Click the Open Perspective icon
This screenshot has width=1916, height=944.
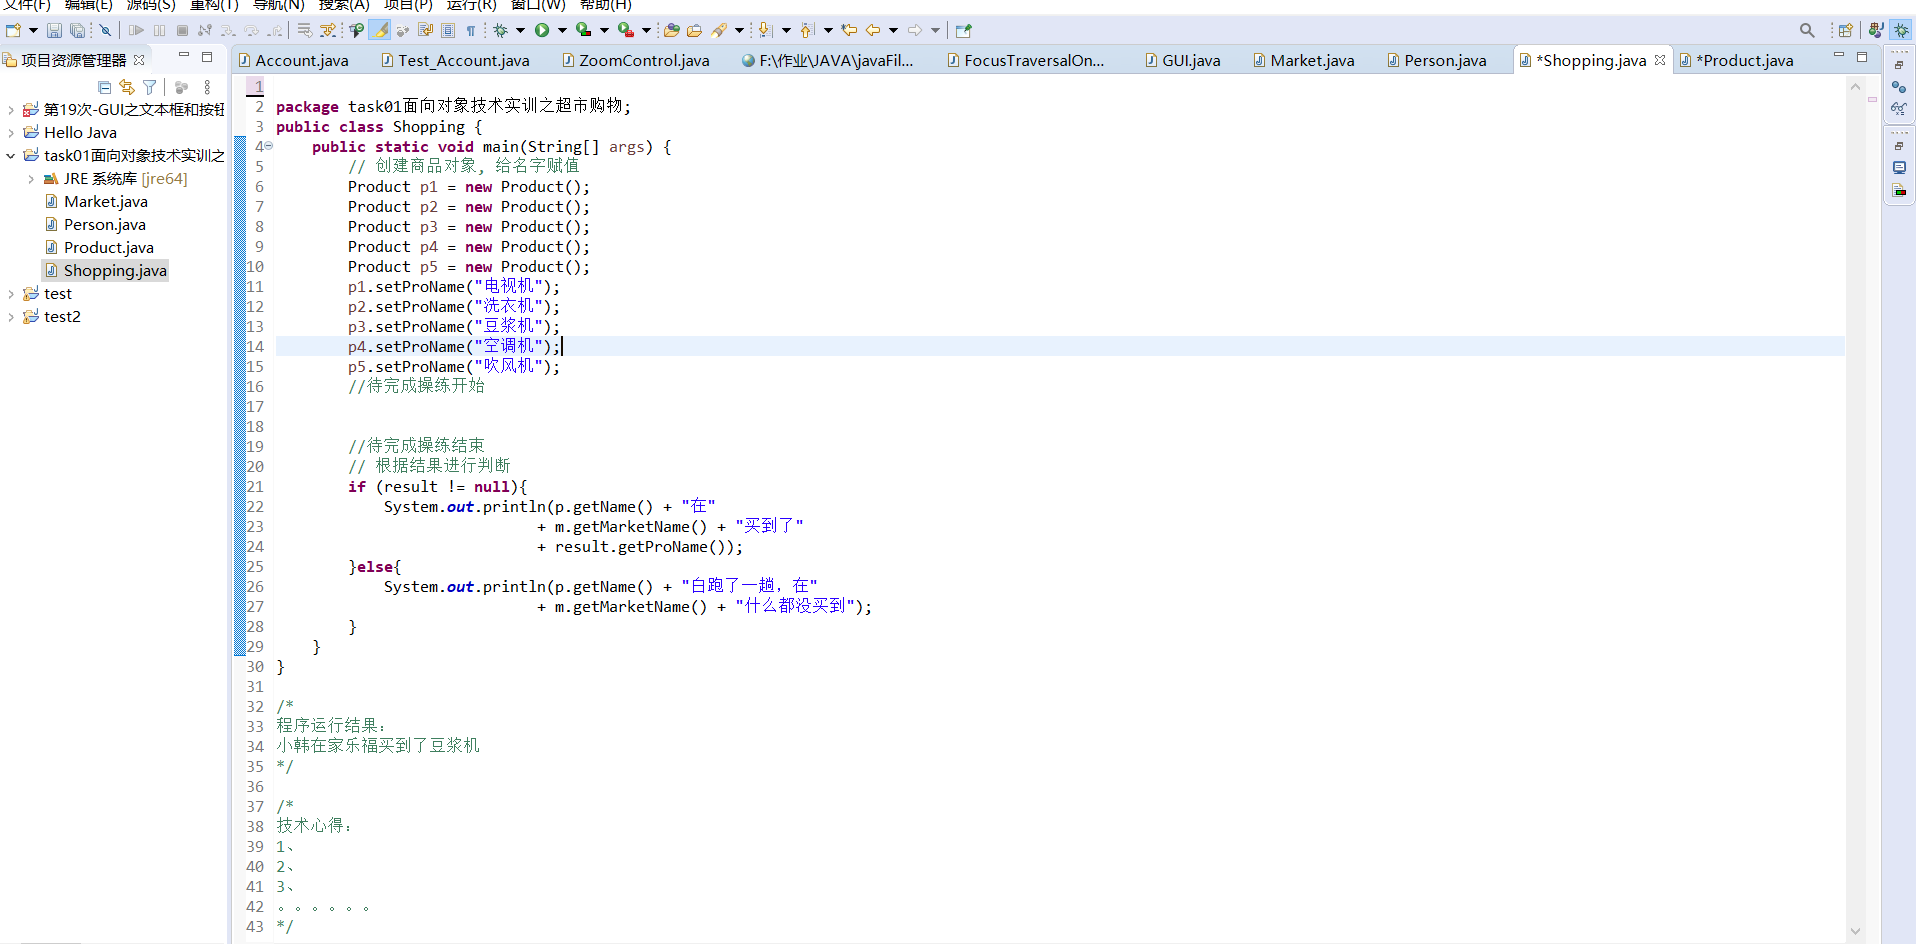click(x=1846, y=30)
